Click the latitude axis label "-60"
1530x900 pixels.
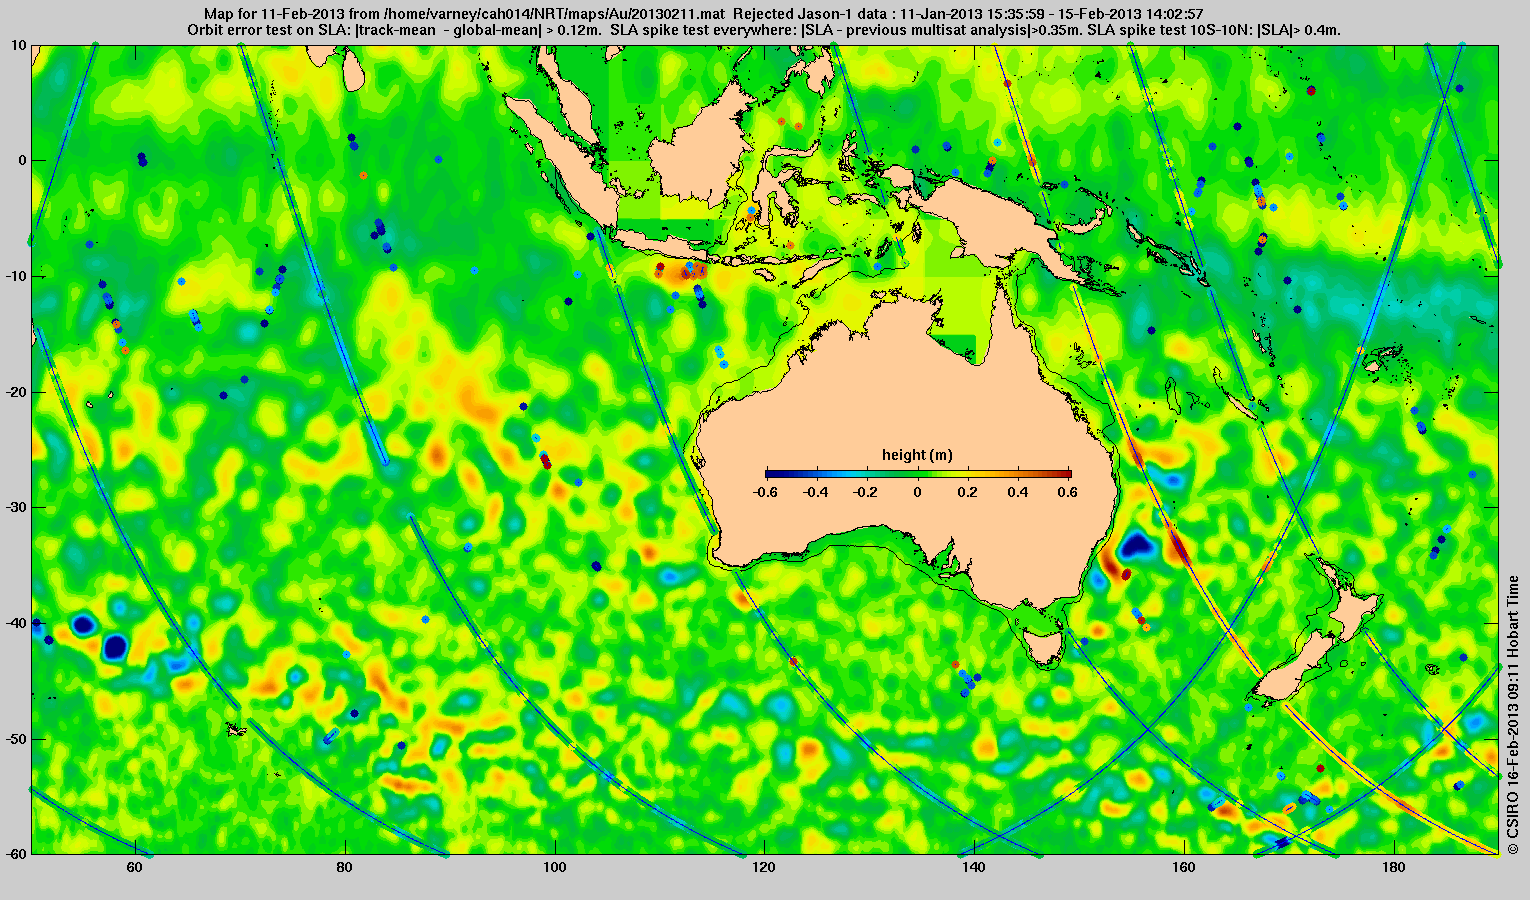click(x=16, y=854)
